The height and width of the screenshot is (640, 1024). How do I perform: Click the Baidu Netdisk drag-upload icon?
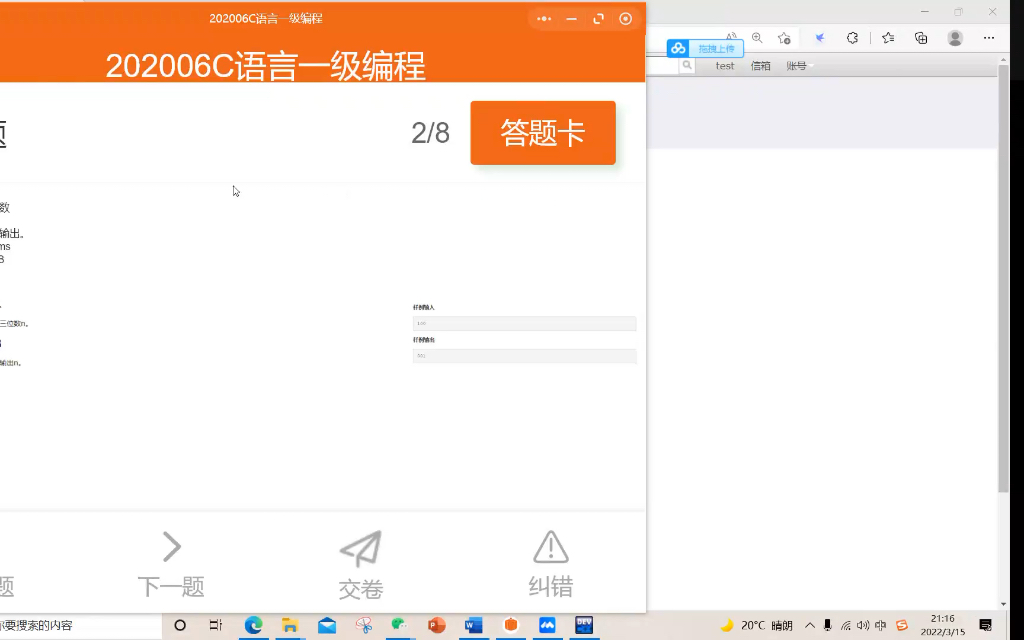tap(680, 48)
